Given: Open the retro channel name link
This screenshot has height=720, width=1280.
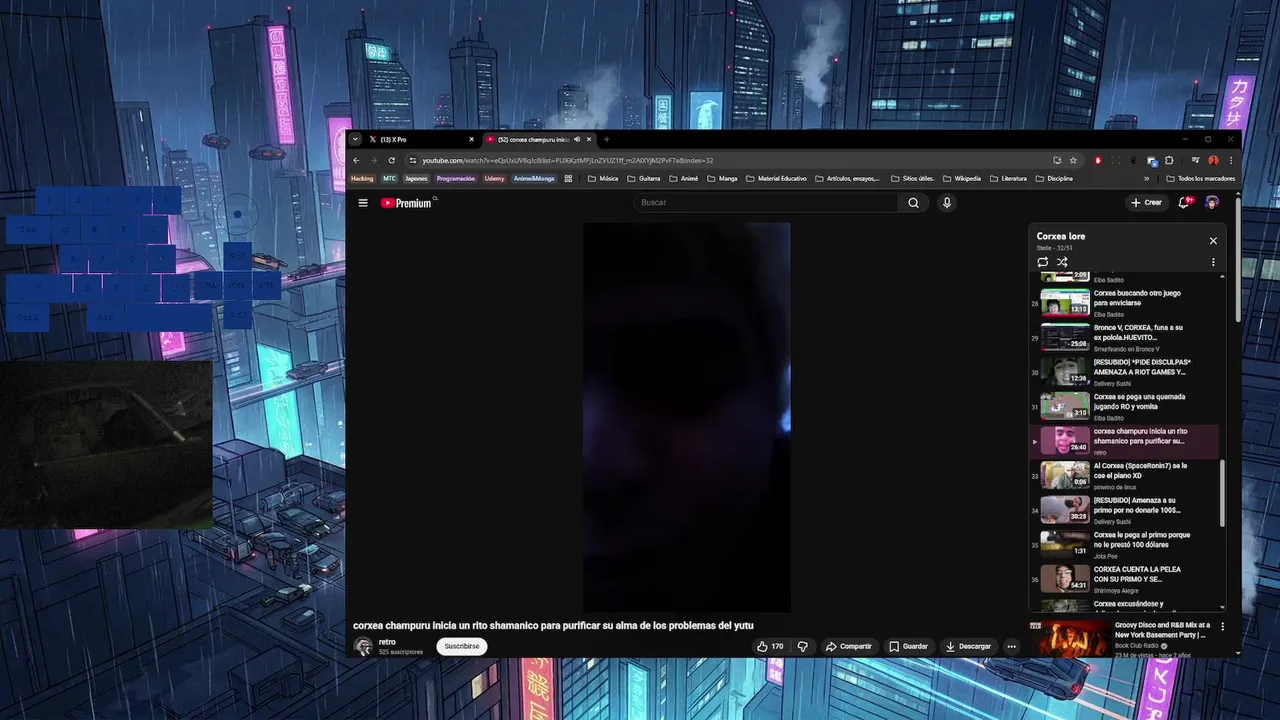Looking at the screenshot, I should [387, 642].
